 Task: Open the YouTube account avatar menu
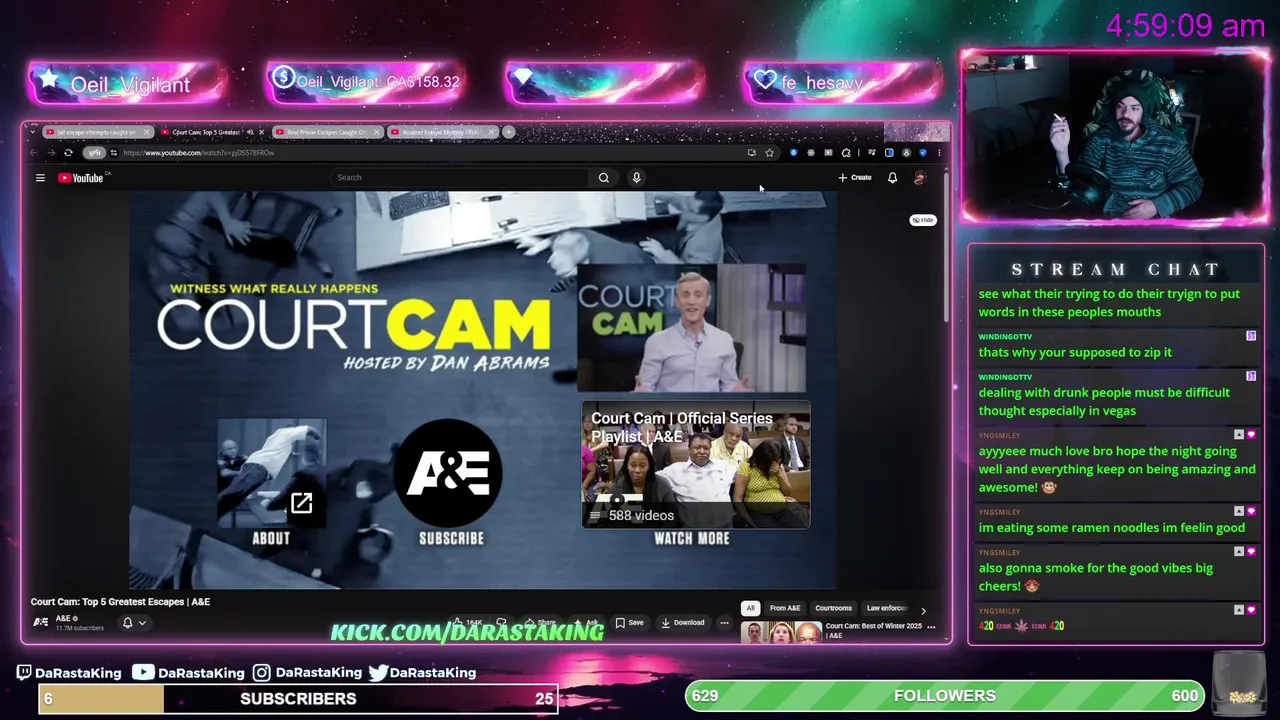[920, 178]
